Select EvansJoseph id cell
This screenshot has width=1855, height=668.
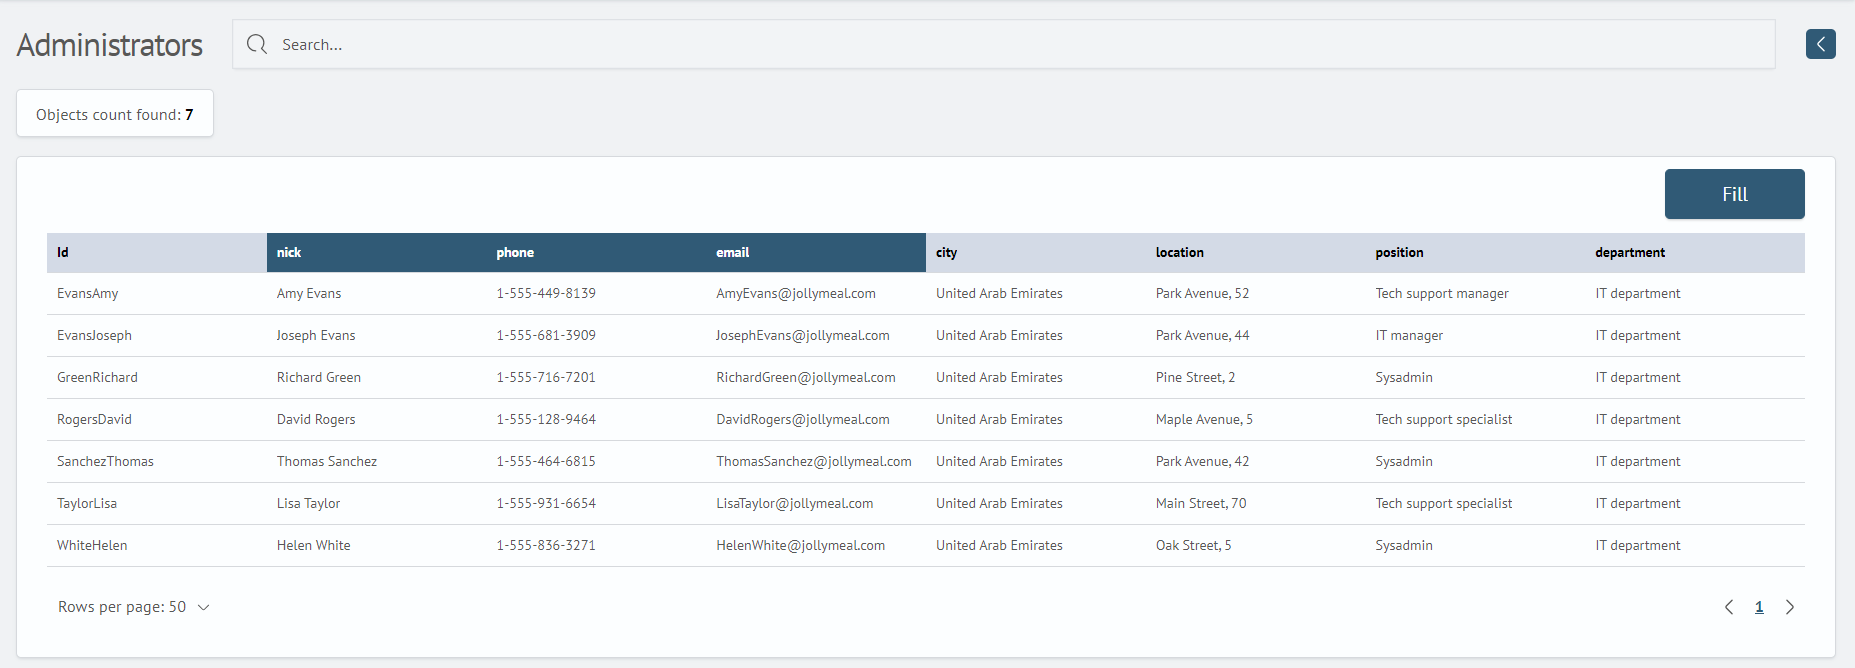(x=94, y=335)
